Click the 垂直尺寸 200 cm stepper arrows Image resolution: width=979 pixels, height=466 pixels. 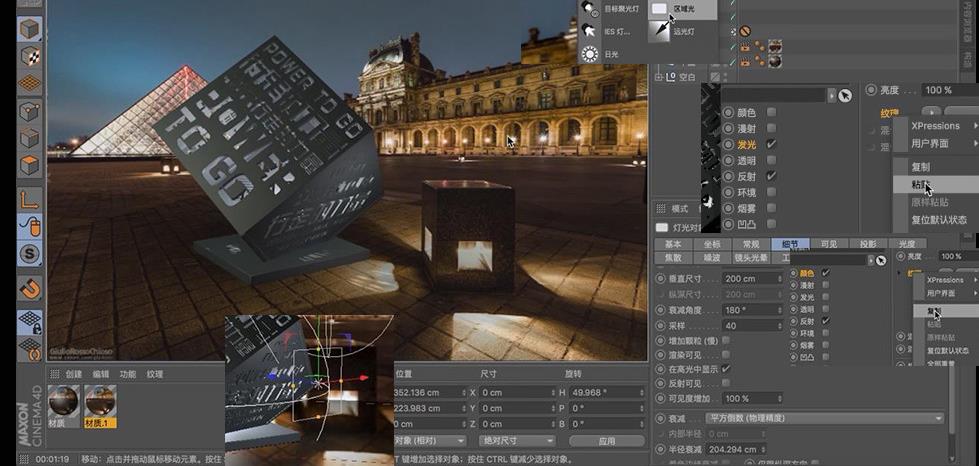pos(779,278)
